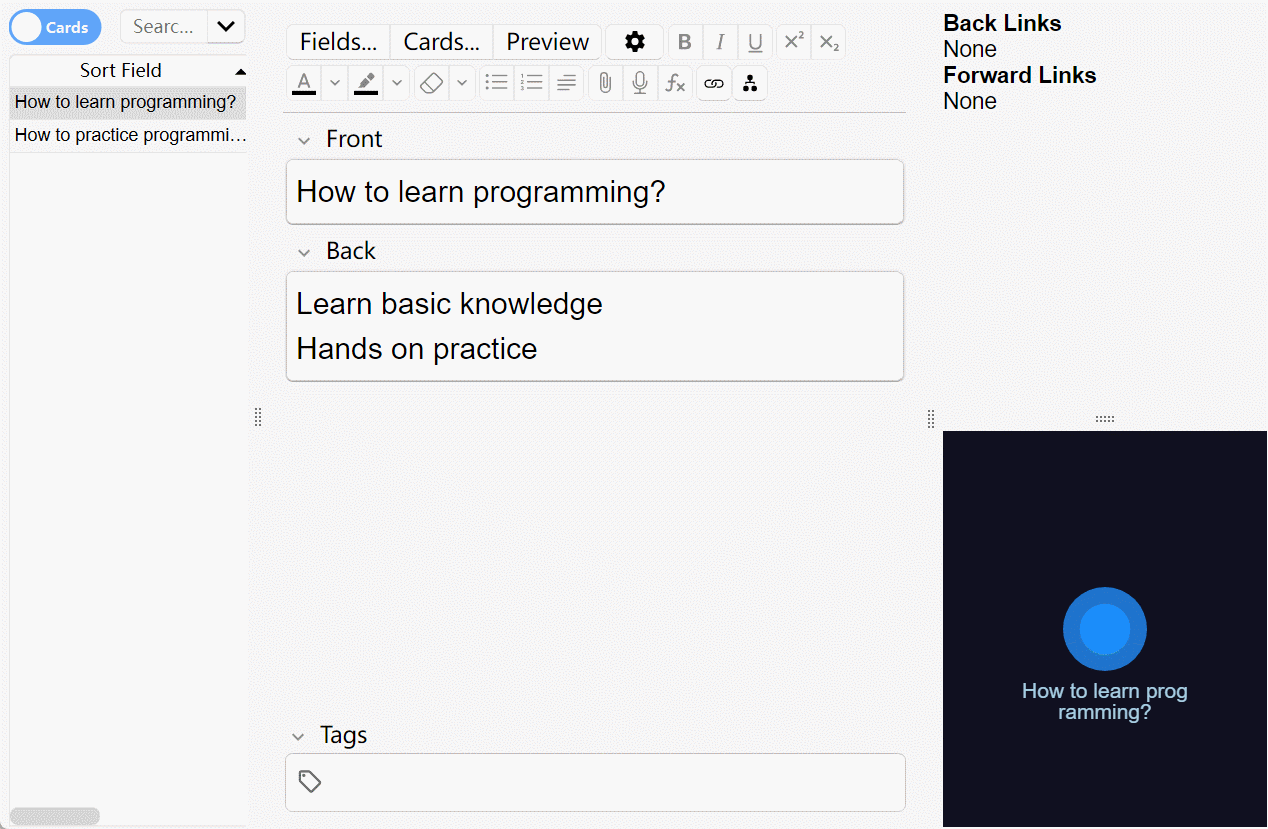The width and height of the screenshot is (1268, 829).
Task: Toggle underline formatting
Action: click(x=755, y=42)
